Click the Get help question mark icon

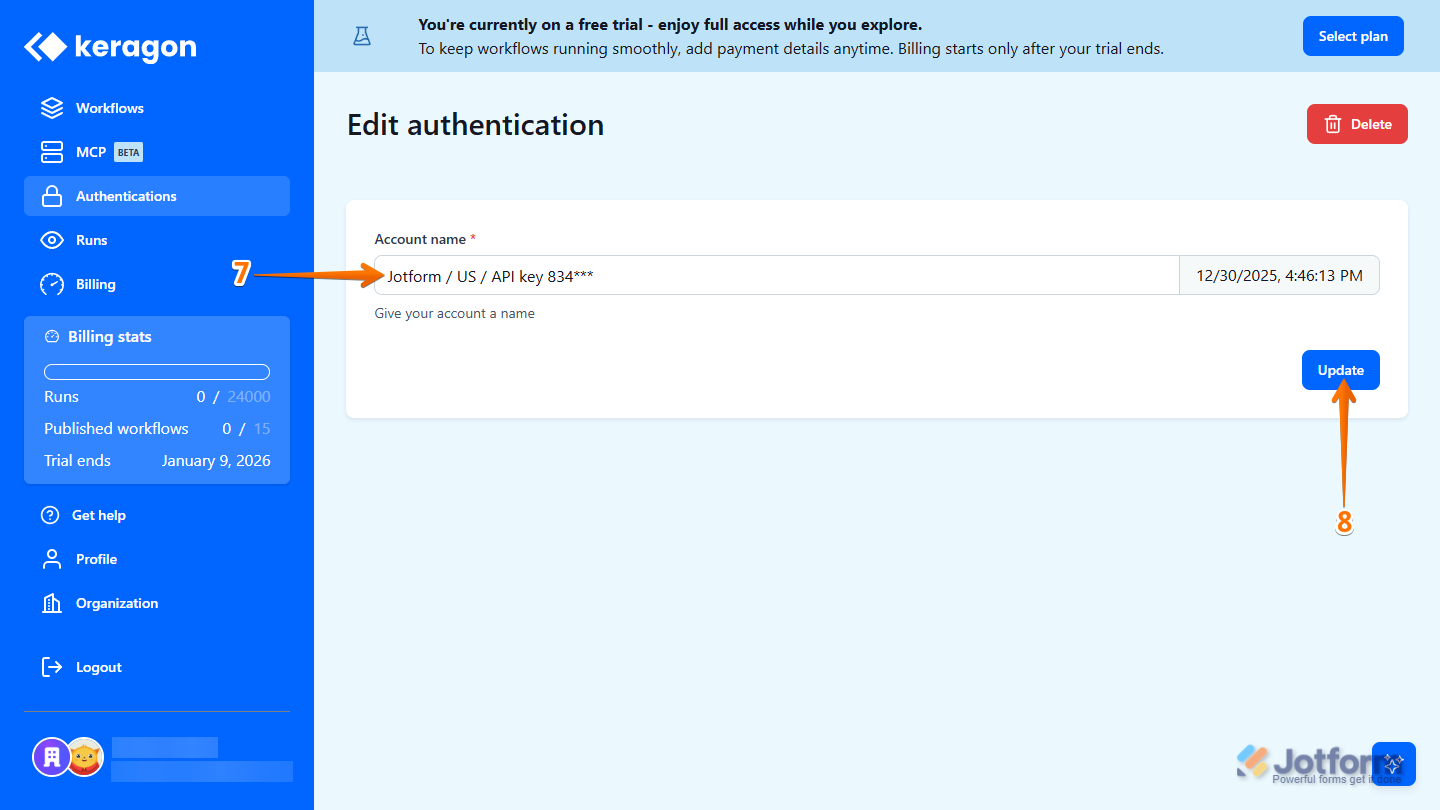pyautogui.click(x=51, y=515)
